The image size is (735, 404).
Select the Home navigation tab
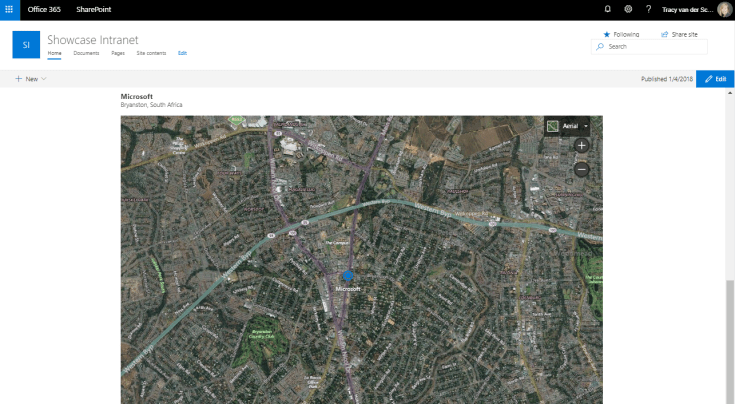[x=54, y=52]
